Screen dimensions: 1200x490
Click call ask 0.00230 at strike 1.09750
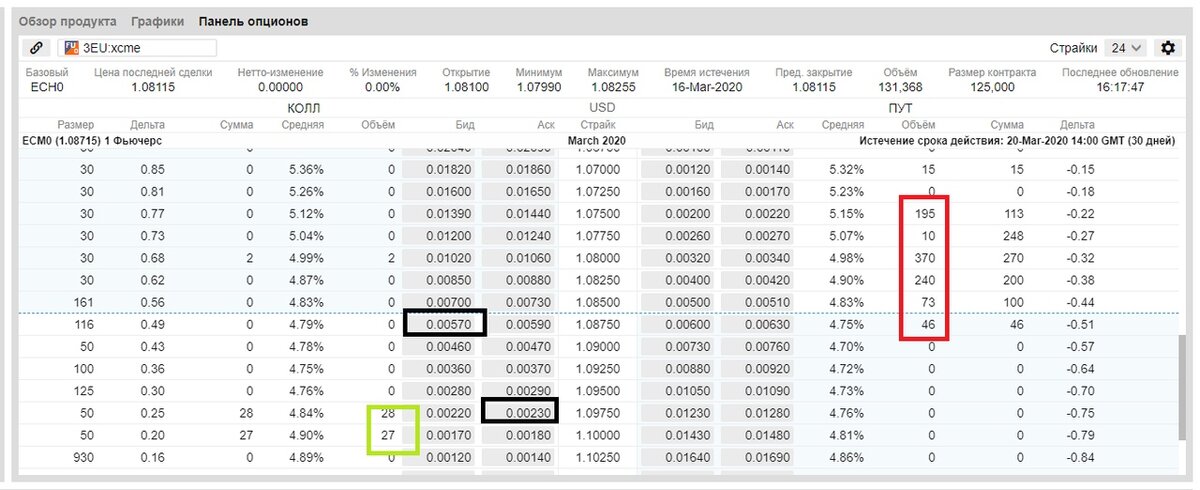tap(520, 410)
